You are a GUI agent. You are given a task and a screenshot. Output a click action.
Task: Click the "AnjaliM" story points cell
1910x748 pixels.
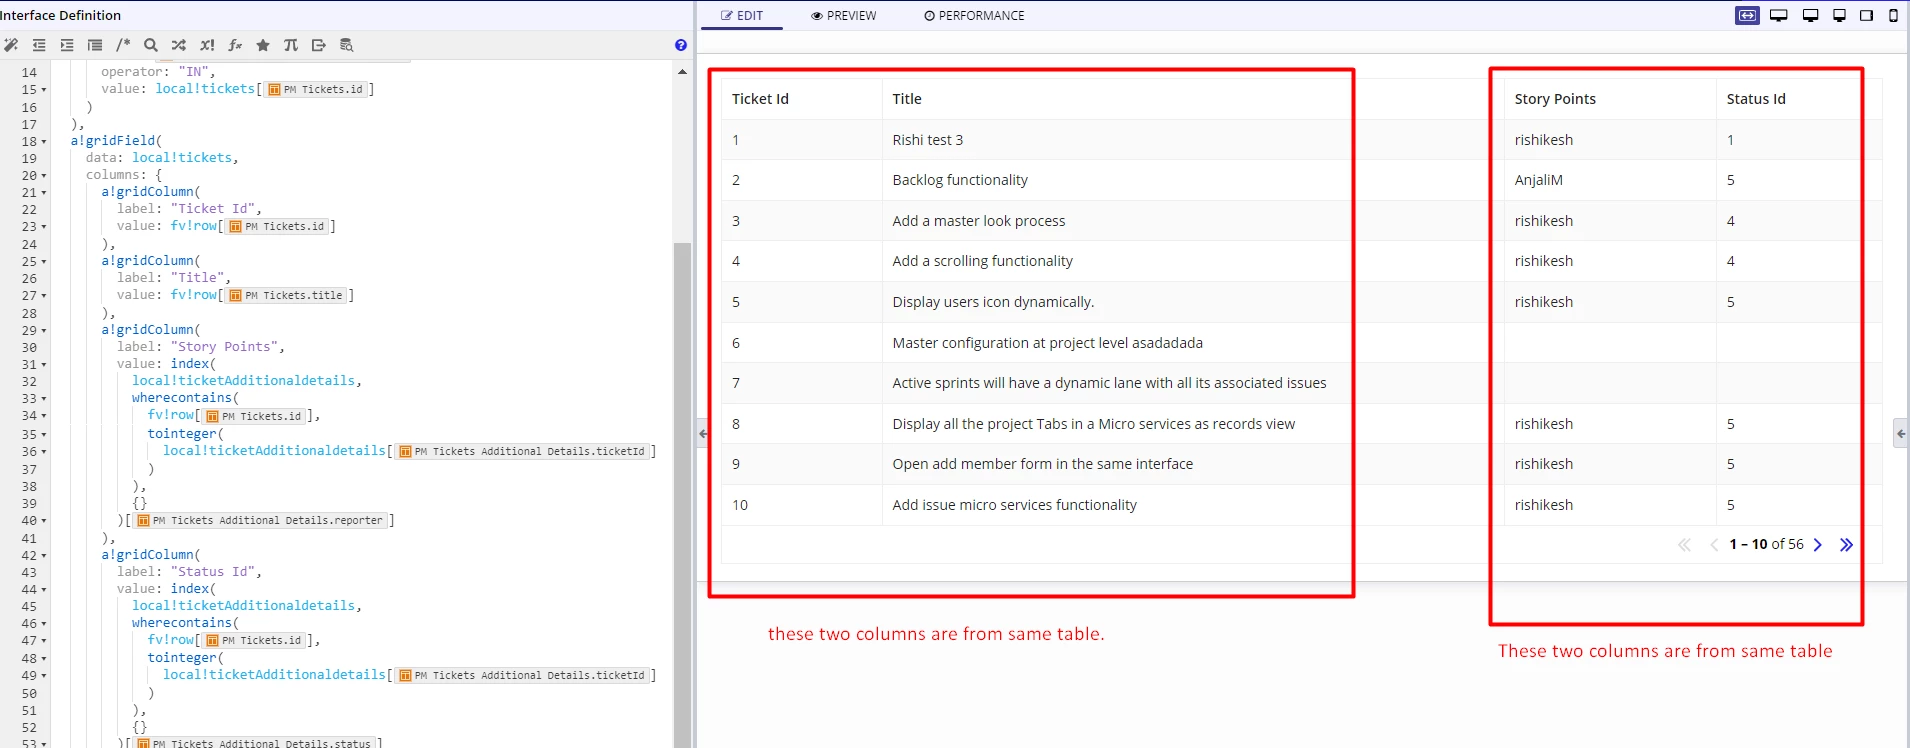click(x=1538, y=180)
